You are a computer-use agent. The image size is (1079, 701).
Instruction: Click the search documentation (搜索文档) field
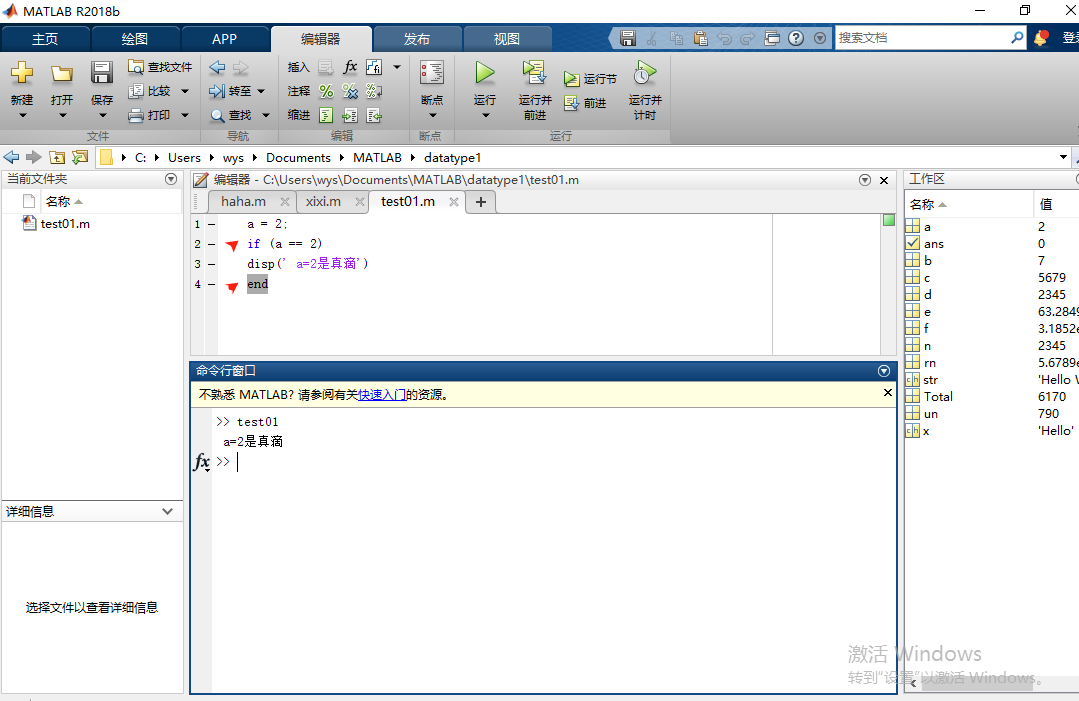[x=922, y=38]
